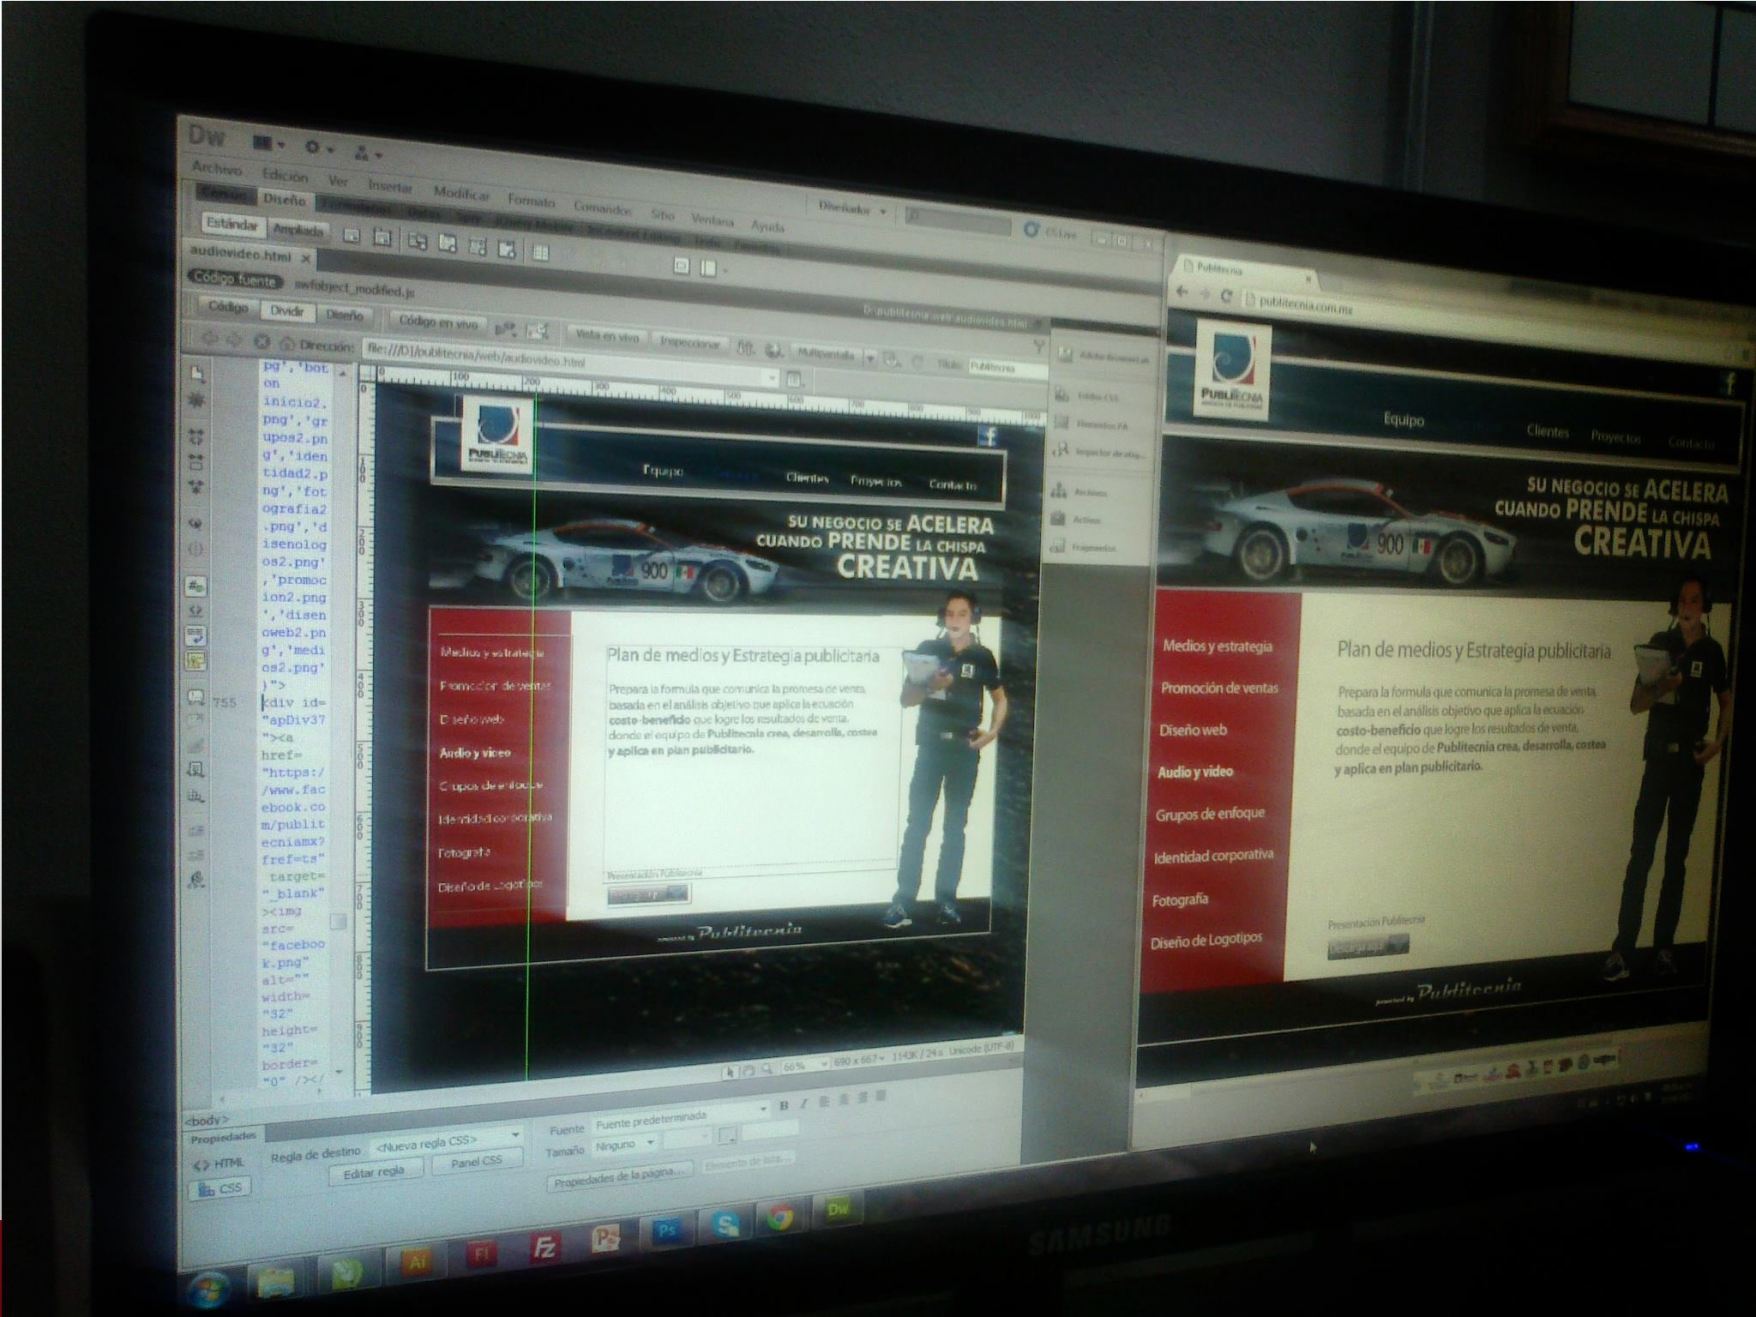Open the Activos panel
This screenshot has height=1317, width=1756.
point(1077,519)
